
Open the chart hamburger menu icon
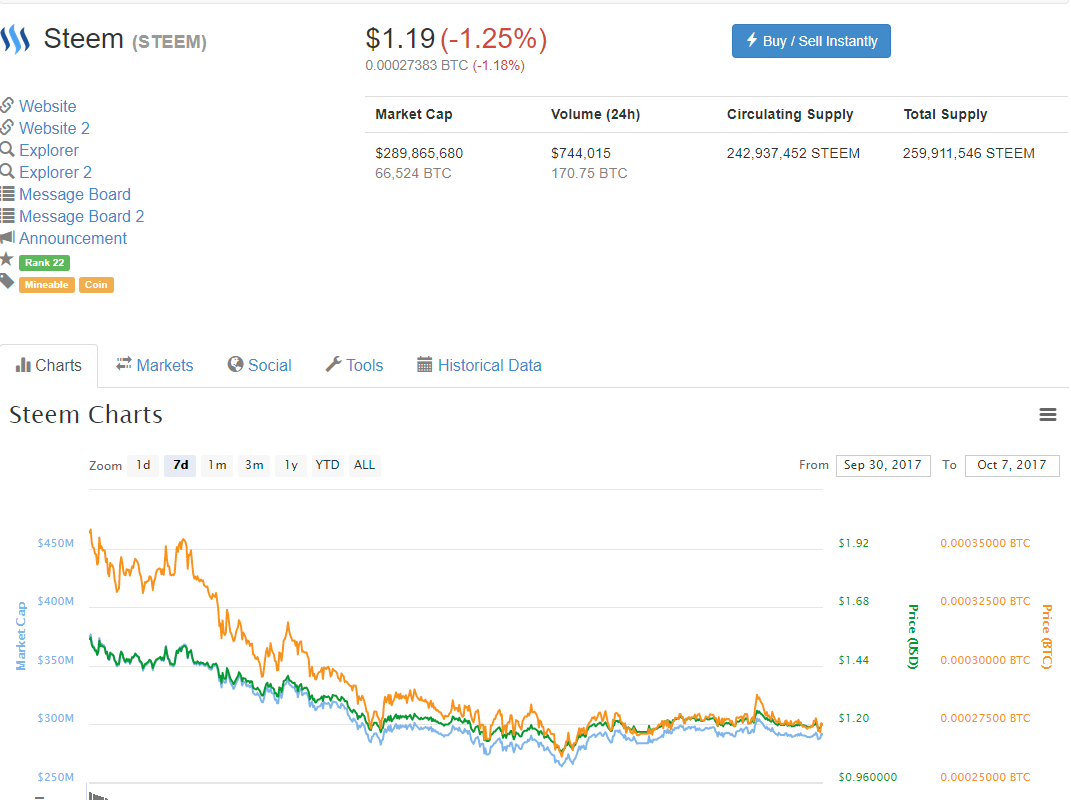click(x=1048, y=414)
